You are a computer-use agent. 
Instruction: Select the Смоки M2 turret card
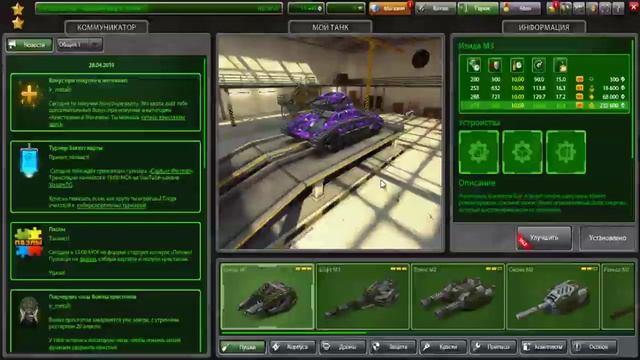(x=553, y=296)
